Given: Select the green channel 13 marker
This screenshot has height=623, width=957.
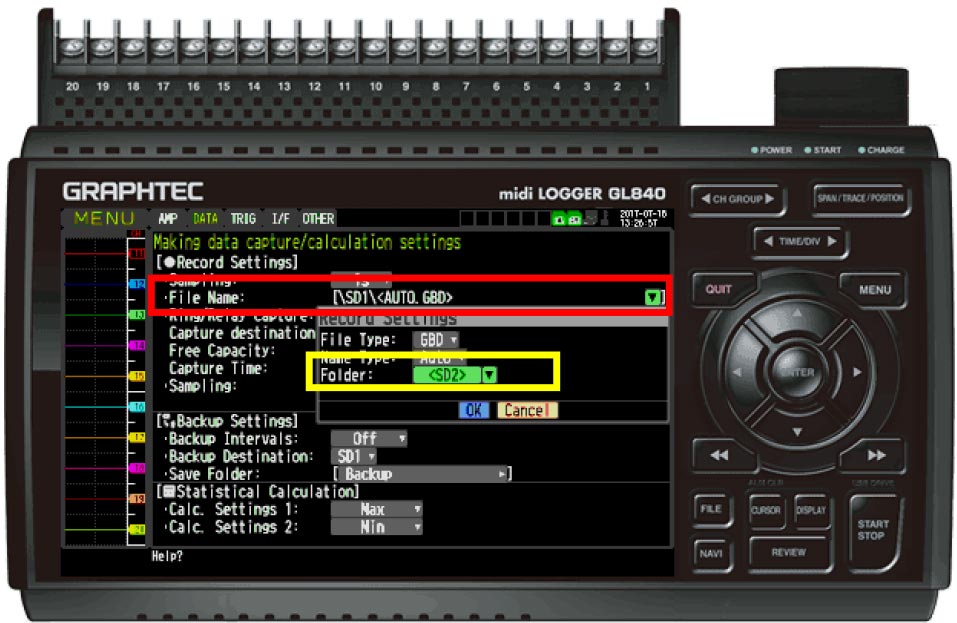Looking at the screenshot, I should click(137, 315).
